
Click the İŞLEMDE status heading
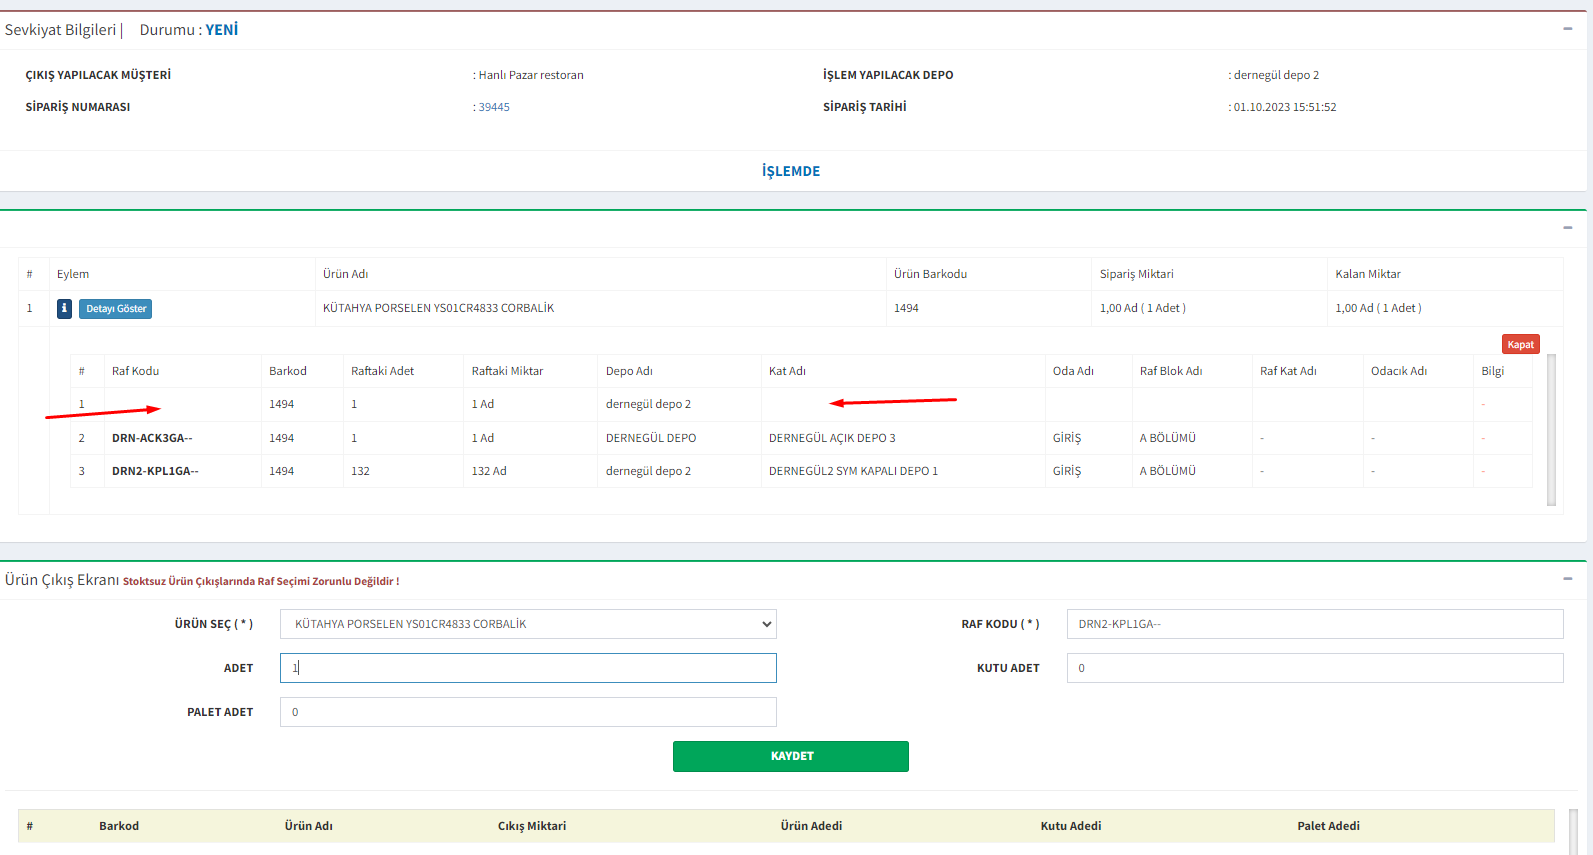(790, 171)
